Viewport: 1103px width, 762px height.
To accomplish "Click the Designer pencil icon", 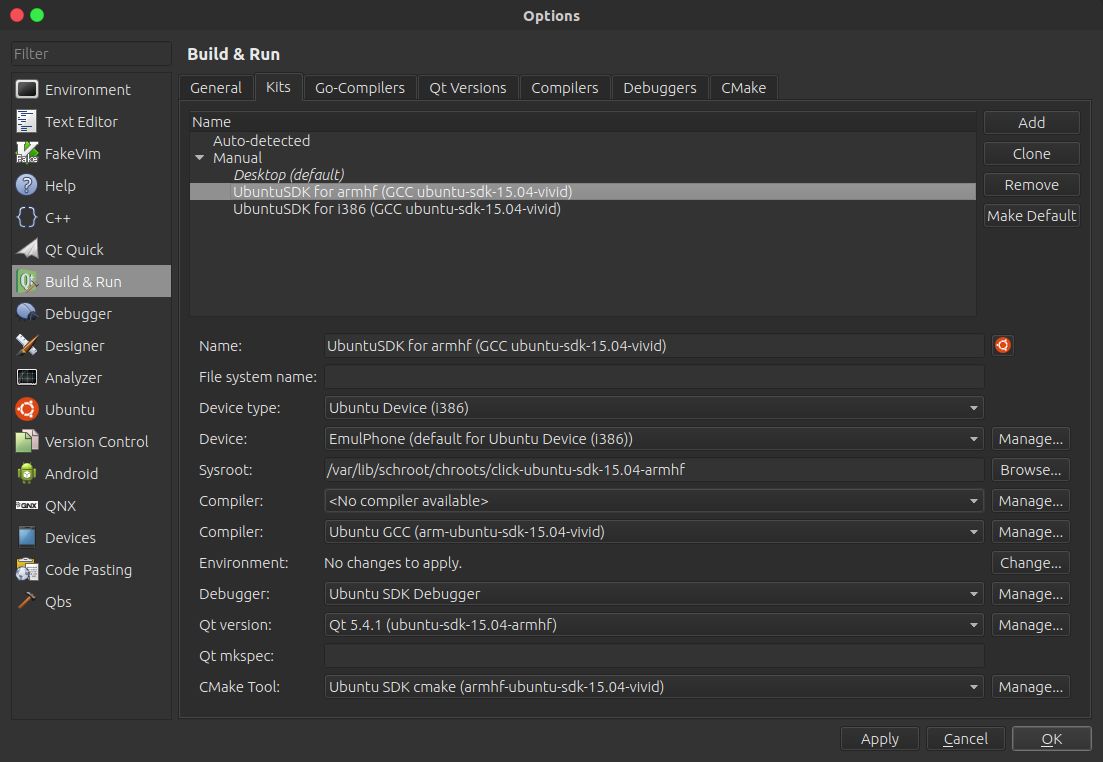I will pyautogui.click(x=27, y=345).
